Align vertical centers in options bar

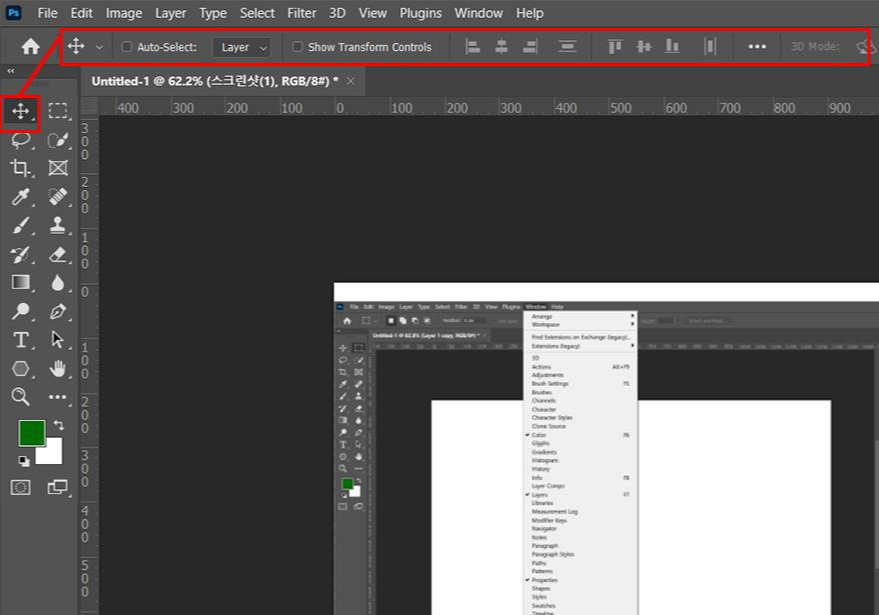tap(644, 47)
